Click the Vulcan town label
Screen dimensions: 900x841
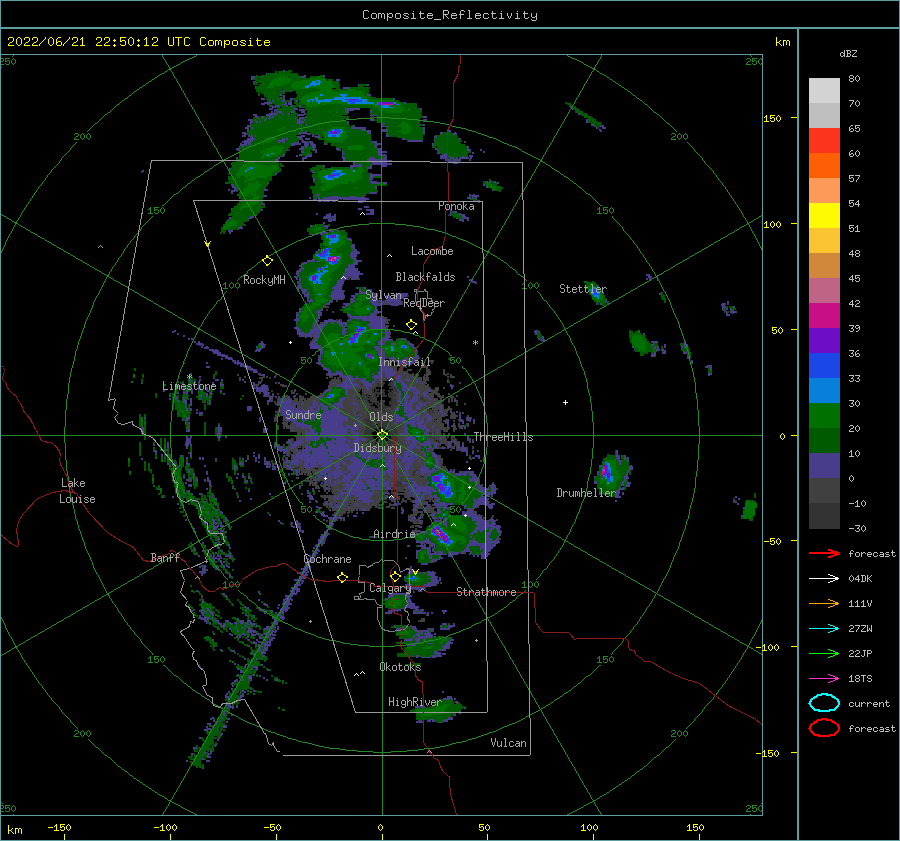click(508, 743)
